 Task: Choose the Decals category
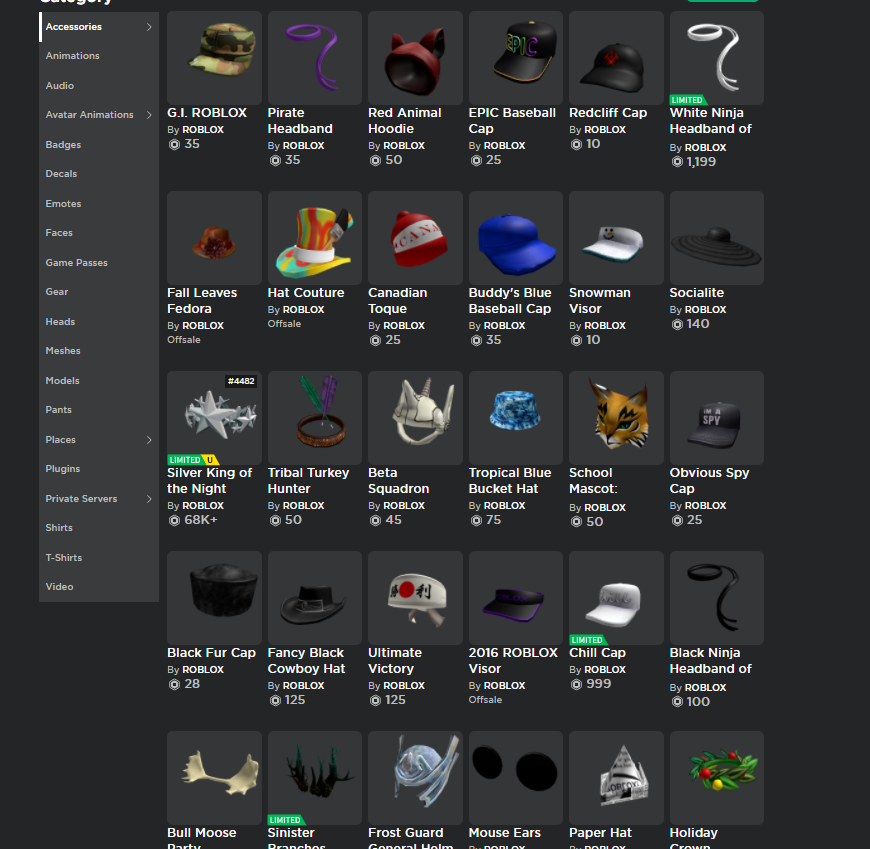pyautogui.click(x=61, y=174)
